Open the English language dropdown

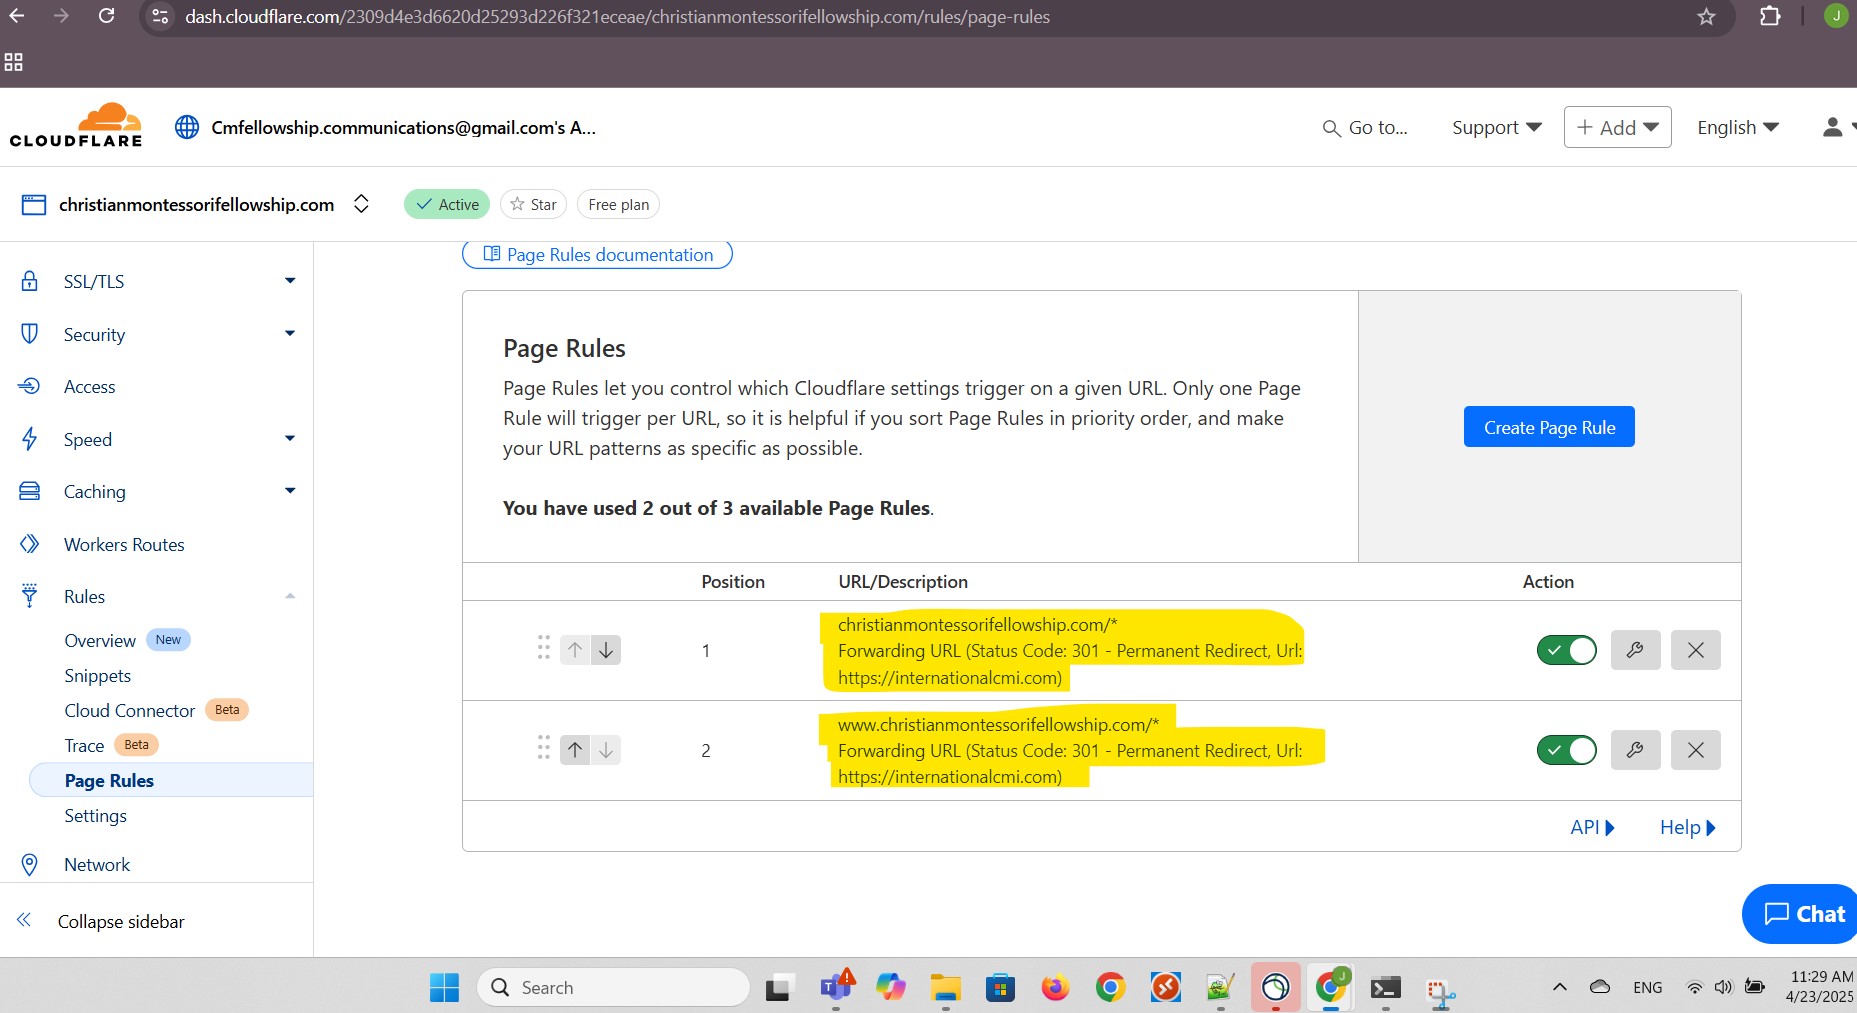[x=1737, y=128]
